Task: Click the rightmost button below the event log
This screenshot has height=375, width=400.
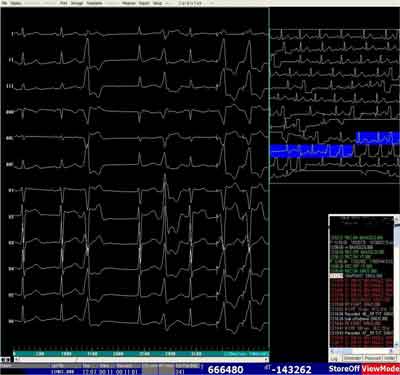Action: point(388,358)
